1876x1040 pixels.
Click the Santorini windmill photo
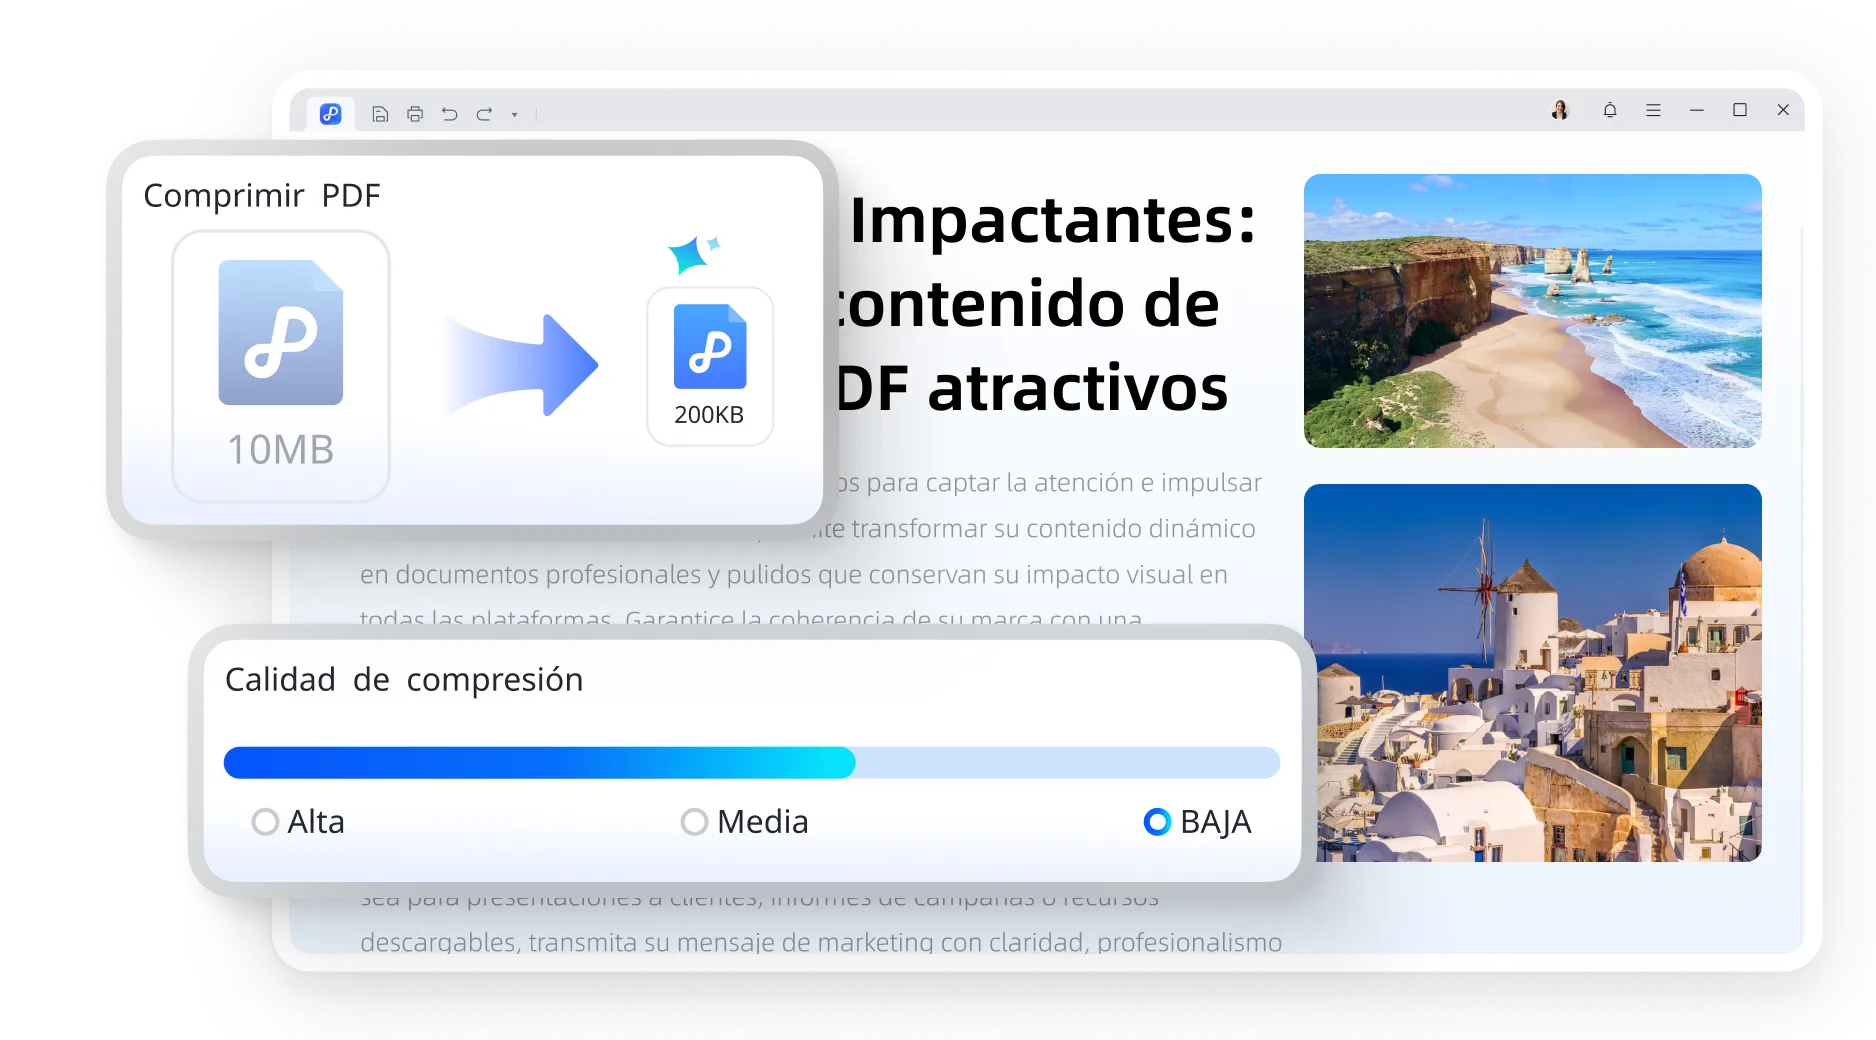click(1533, 673)
